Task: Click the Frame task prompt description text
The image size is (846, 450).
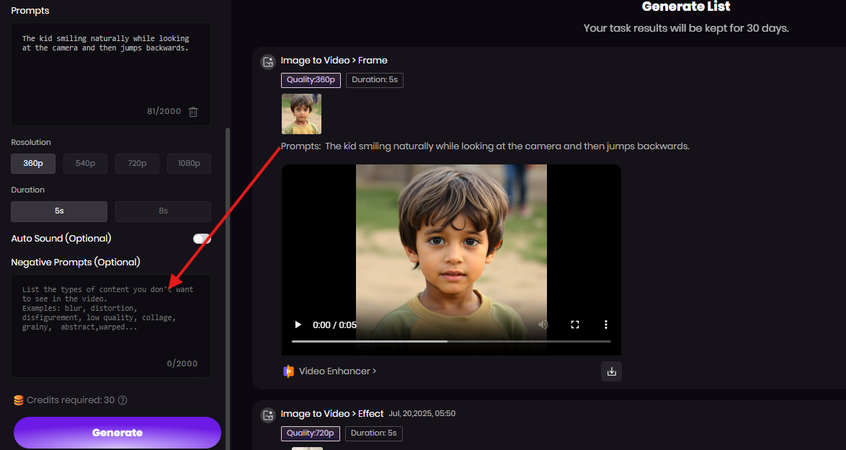Action: coord(485,146)
